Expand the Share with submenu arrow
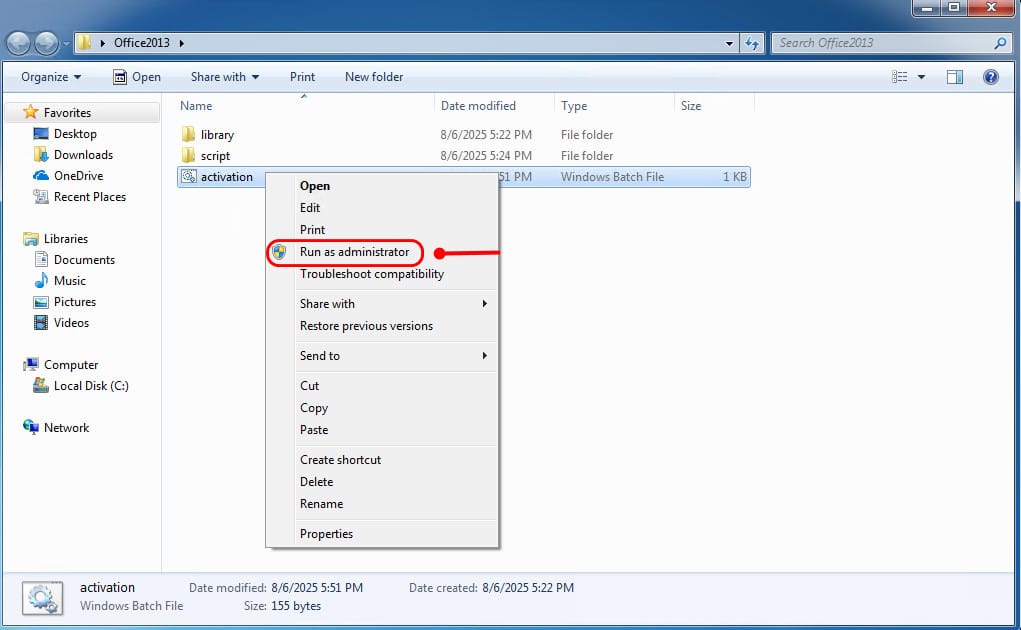Viewport: 1021px width, 630px height. pos(484,303)
